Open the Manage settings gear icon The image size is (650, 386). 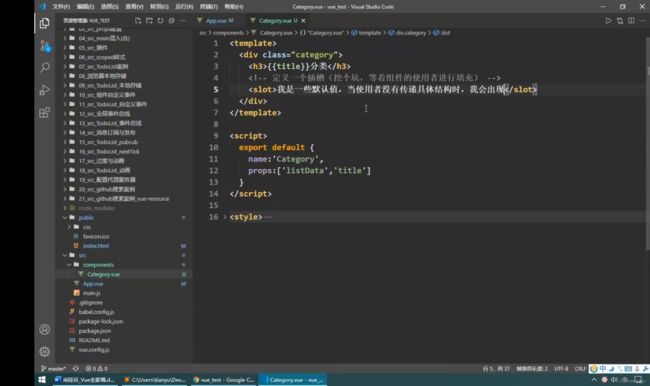click(x=45, y=352)
